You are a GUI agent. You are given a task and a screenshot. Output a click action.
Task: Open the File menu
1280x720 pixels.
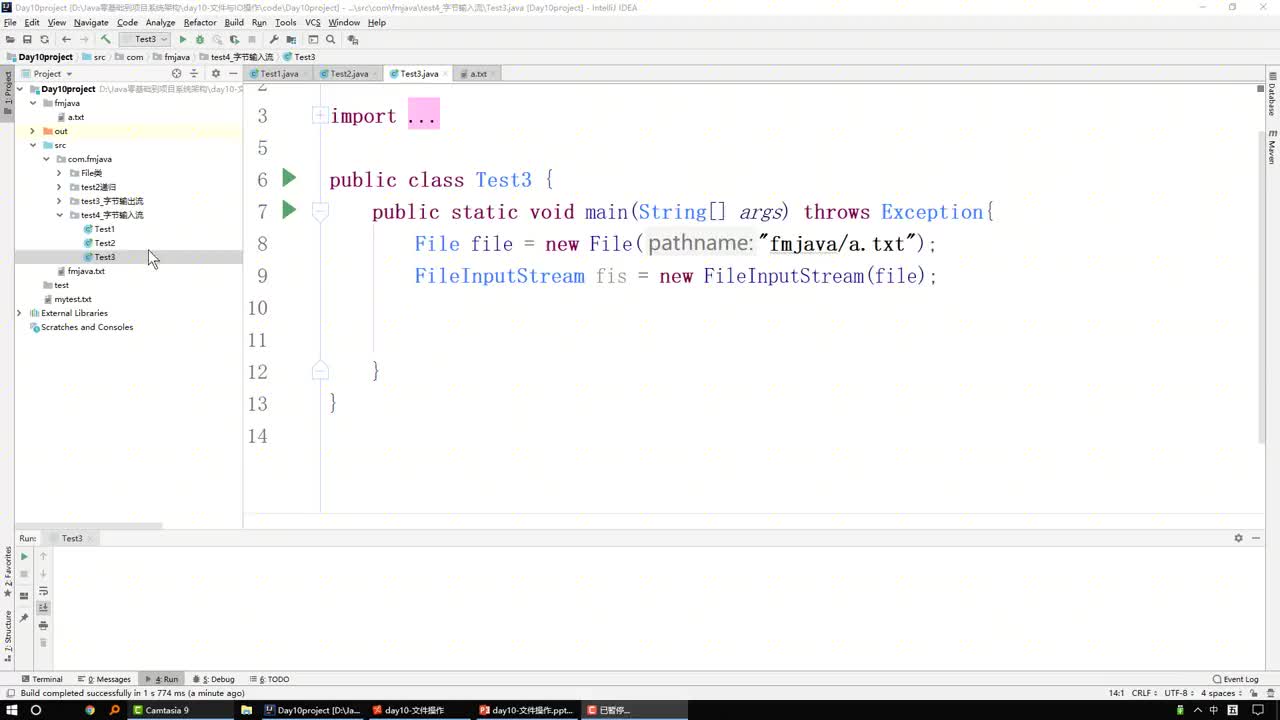pyautogui.click(x=10, y=22)
